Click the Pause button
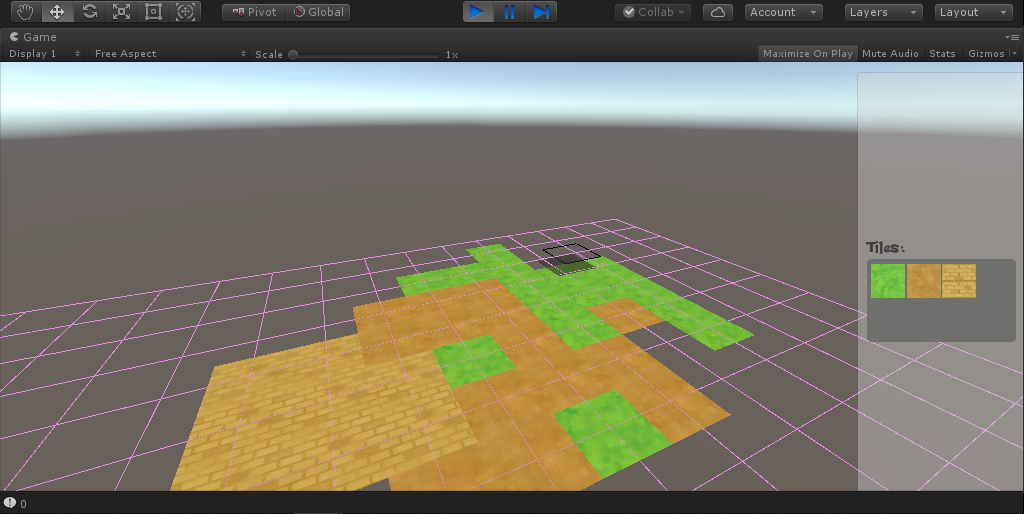Image resolution: width=1024 pixels, height=514 pixels. (509, 12)
